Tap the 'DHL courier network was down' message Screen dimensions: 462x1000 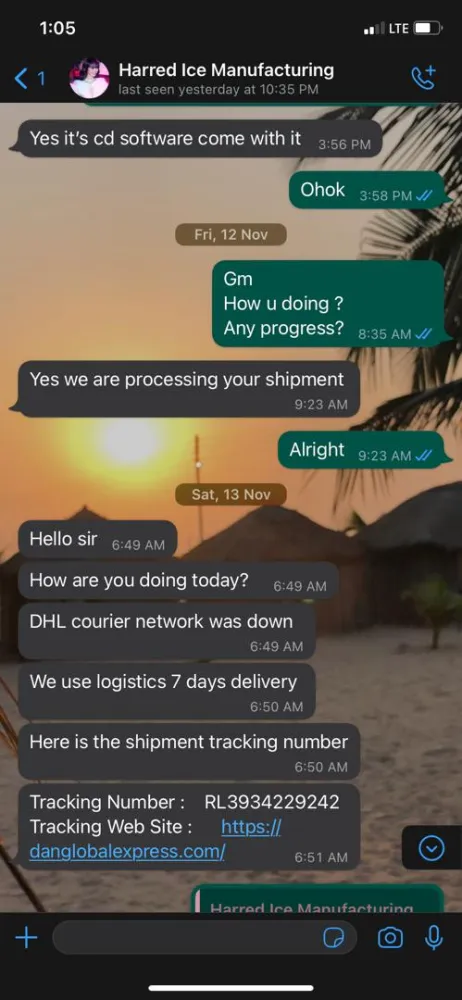click(x=167, y=631)
